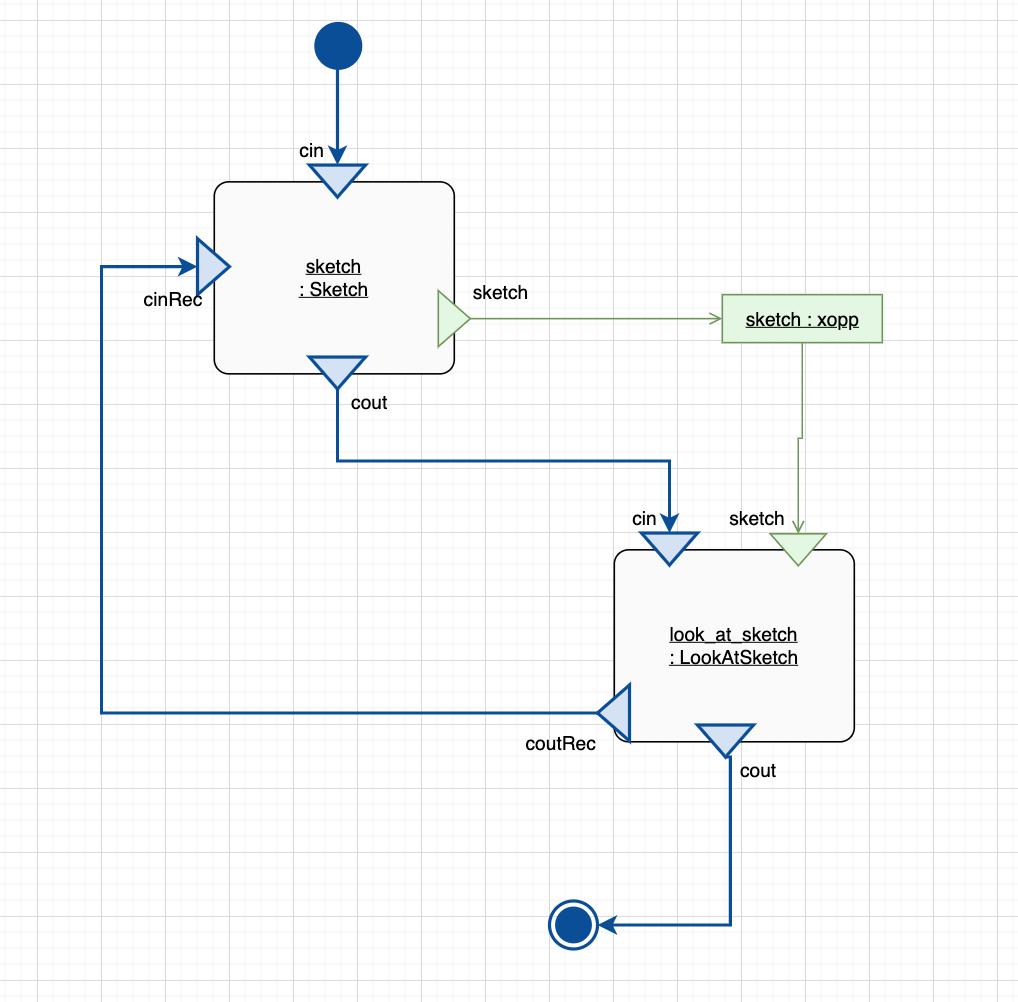The image size is (1018, 1002).
Task: Select the blue edge entering the final node
Action: [x=730, y=850]
